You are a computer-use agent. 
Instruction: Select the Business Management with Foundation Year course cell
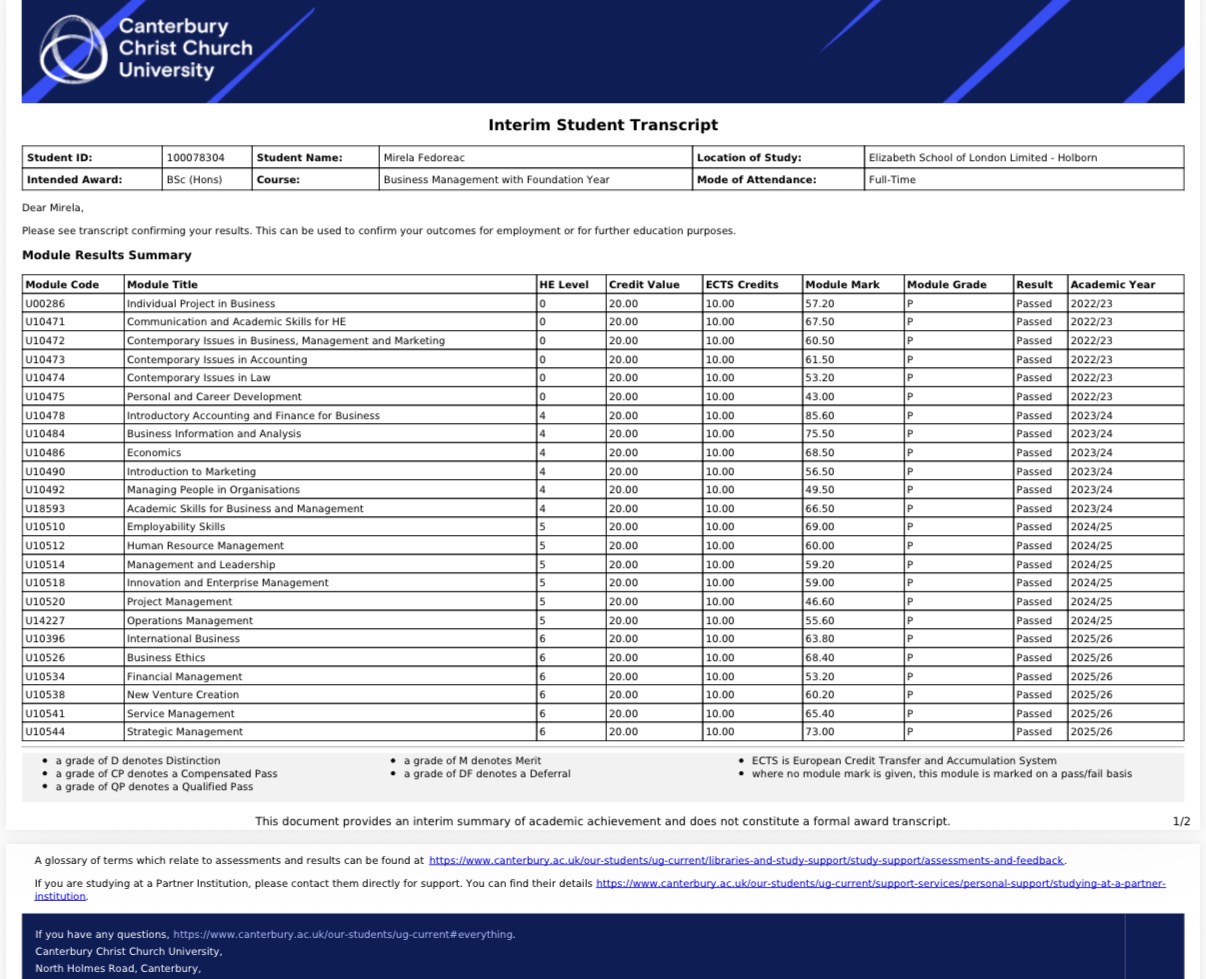click(x=535, y=179)
